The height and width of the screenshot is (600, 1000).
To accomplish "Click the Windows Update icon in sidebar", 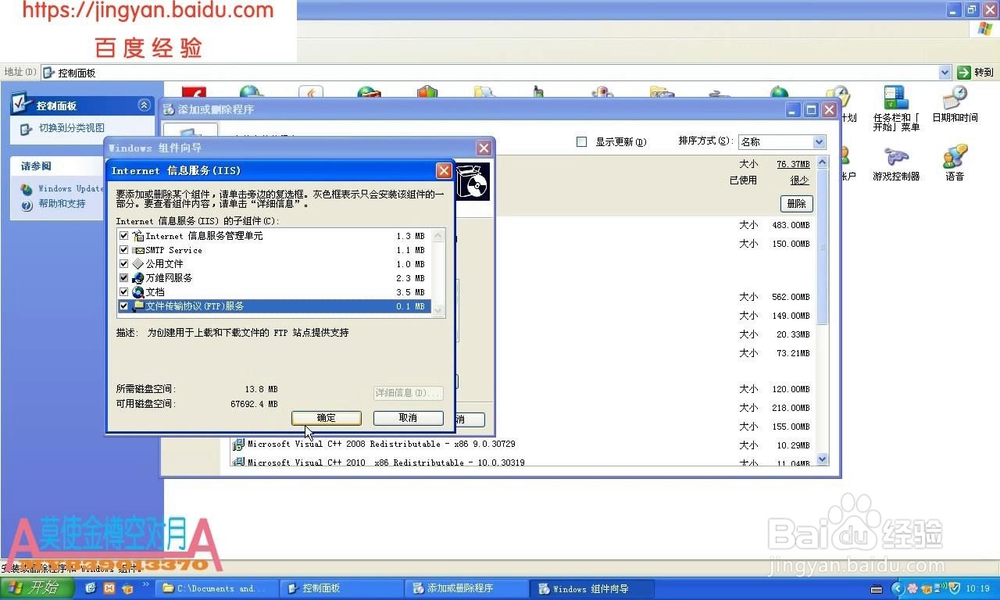I will 26,189.
